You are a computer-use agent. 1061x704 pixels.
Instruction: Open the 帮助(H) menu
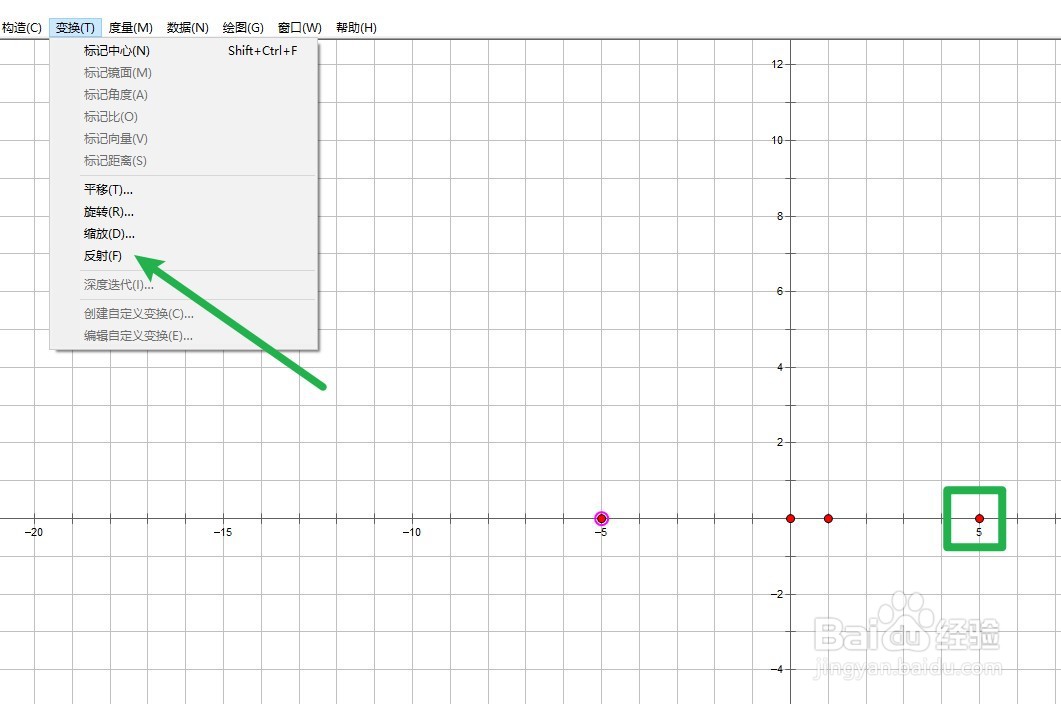(356, 28)
